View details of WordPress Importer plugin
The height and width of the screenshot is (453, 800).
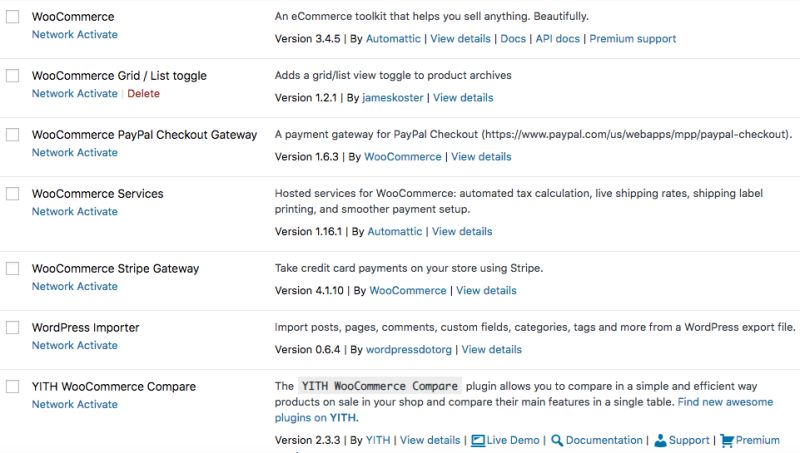click(x=492, y=350)
